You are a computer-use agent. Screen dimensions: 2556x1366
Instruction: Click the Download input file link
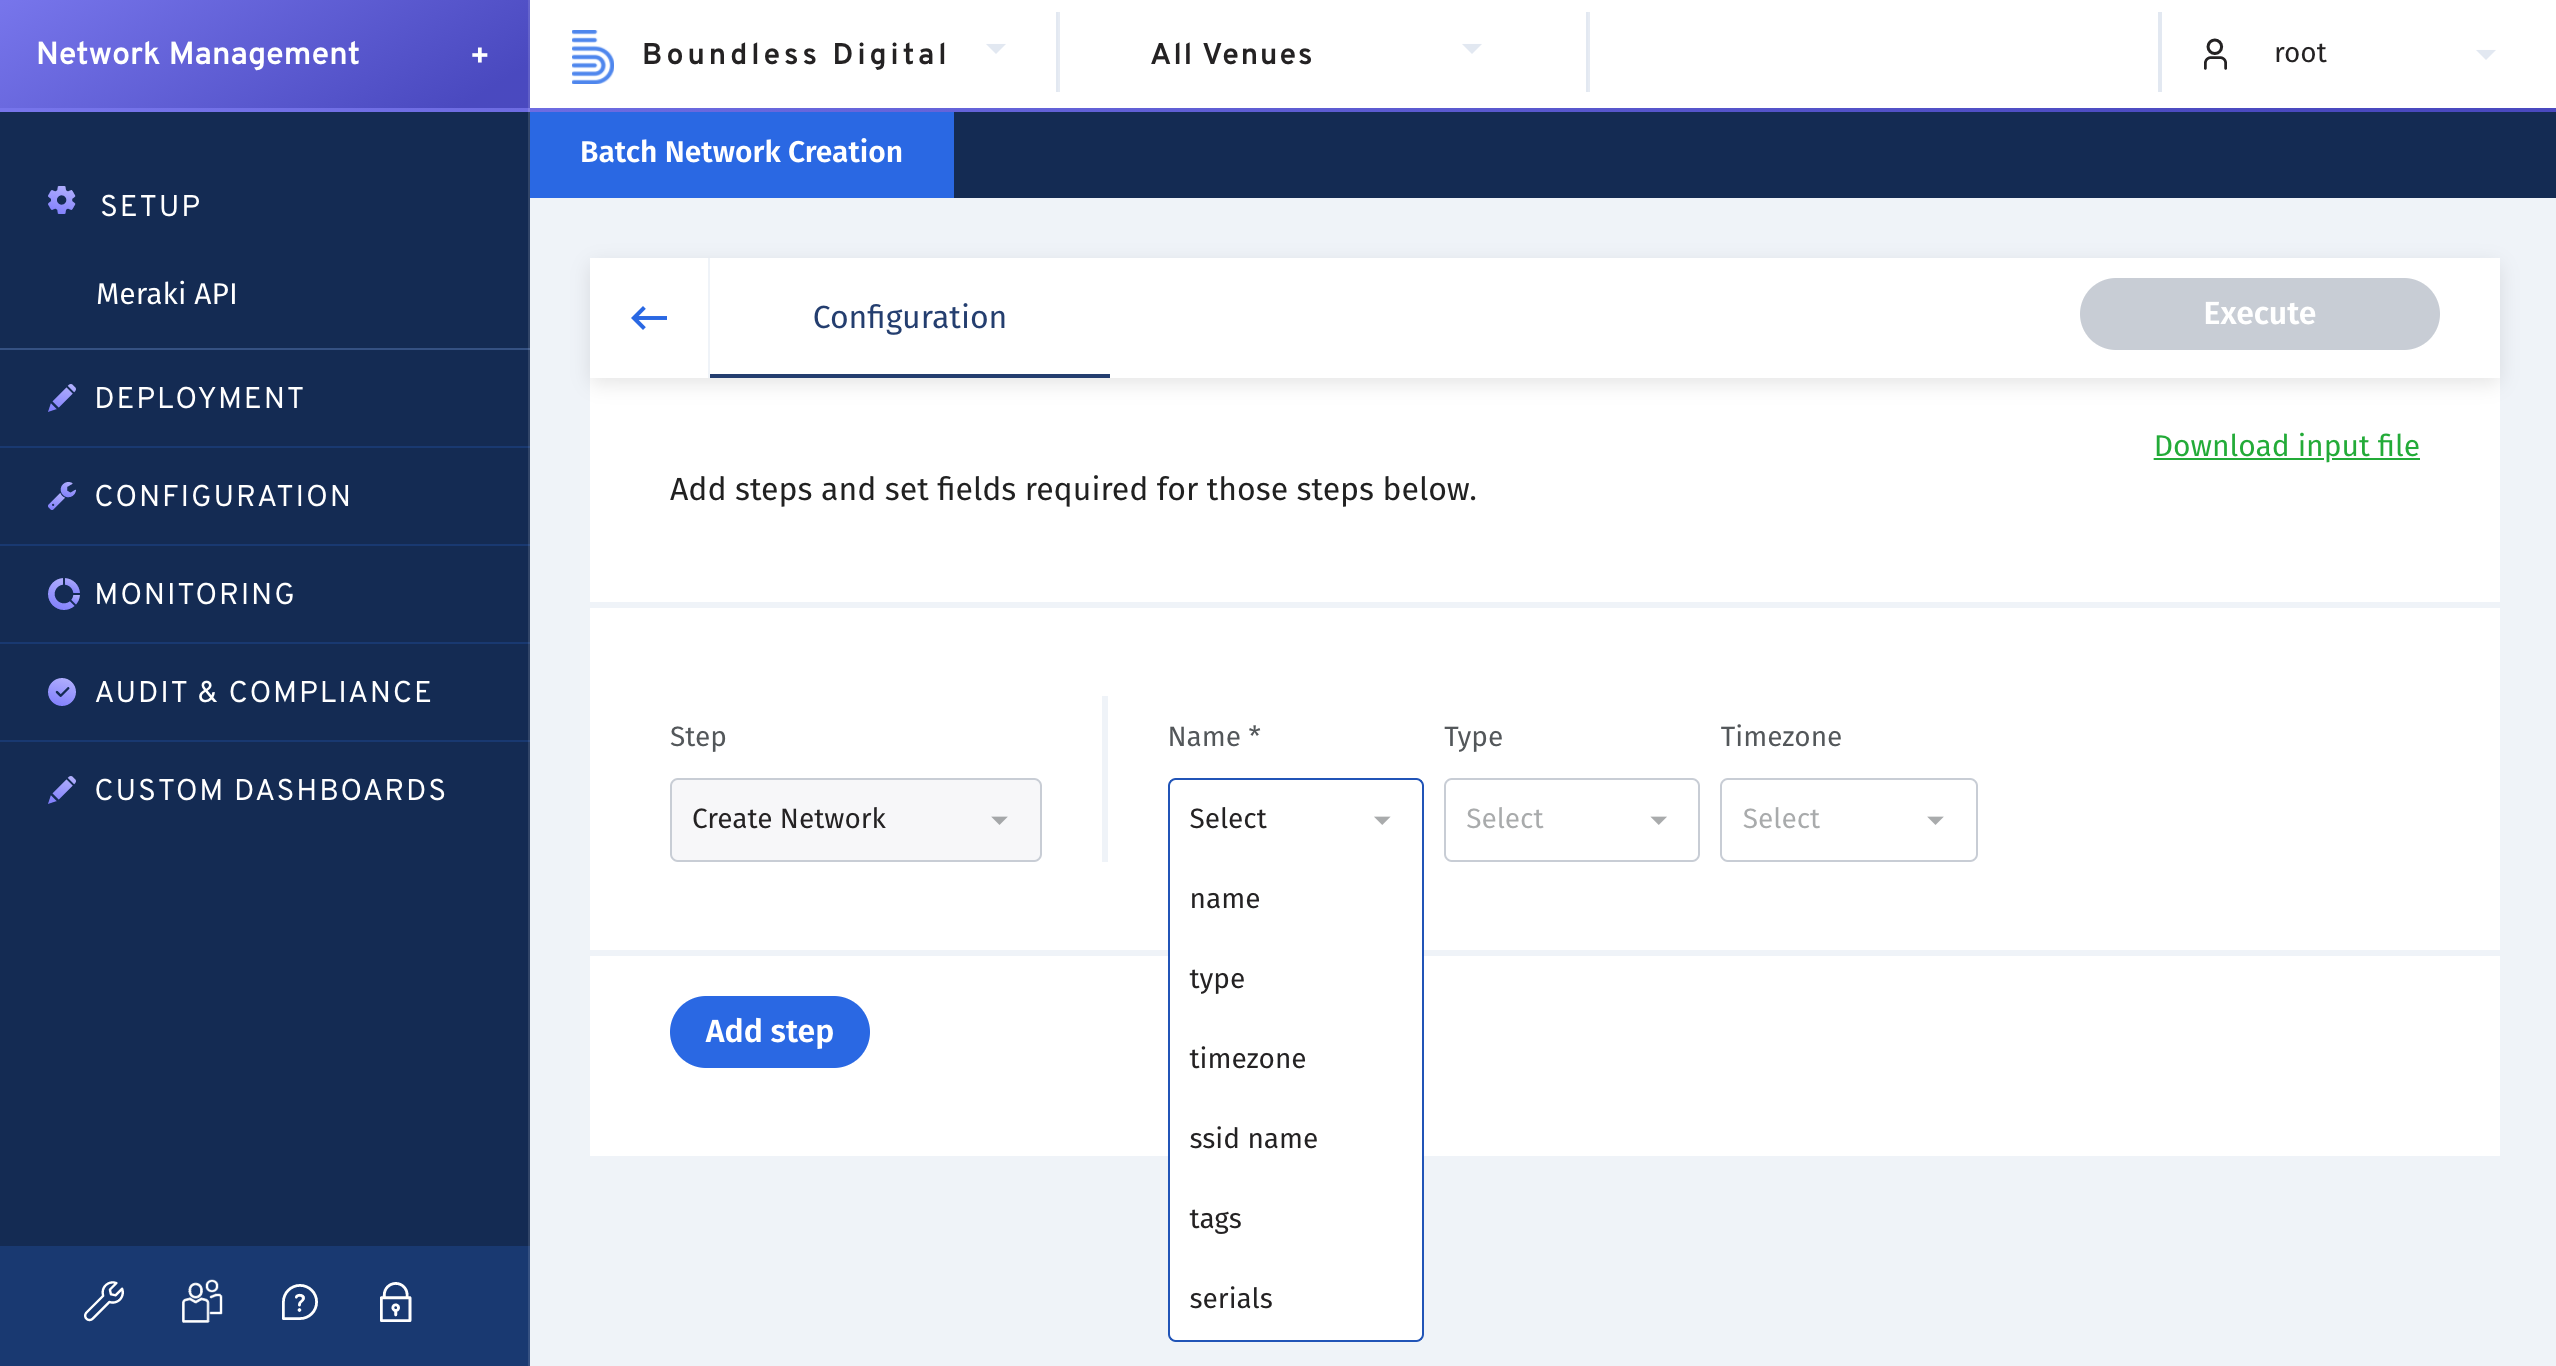2285,446
